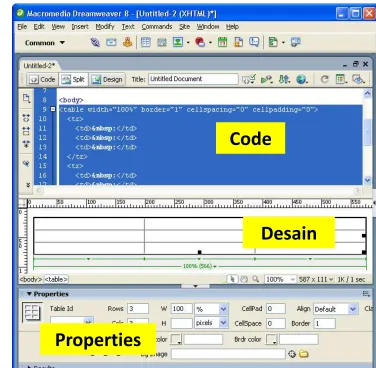376x368 pixels.
Task: Click the Templates insert icon
Action: [273, 42]
